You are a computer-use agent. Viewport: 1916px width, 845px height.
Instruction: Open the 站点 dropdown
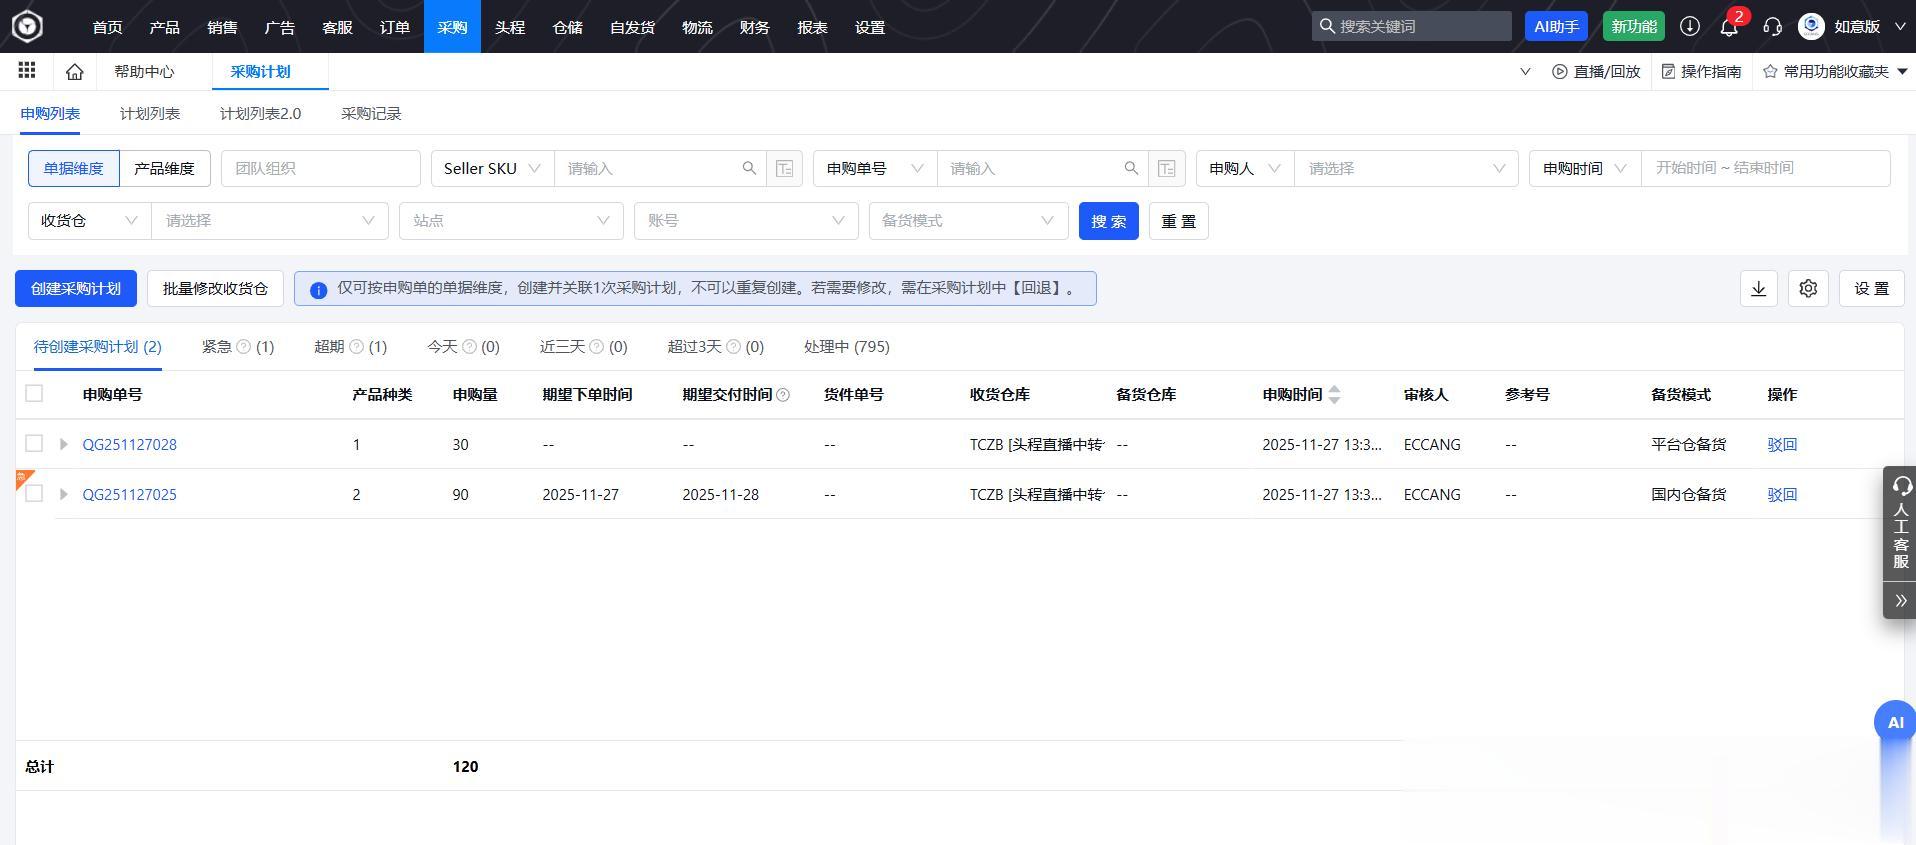[511, 220]
